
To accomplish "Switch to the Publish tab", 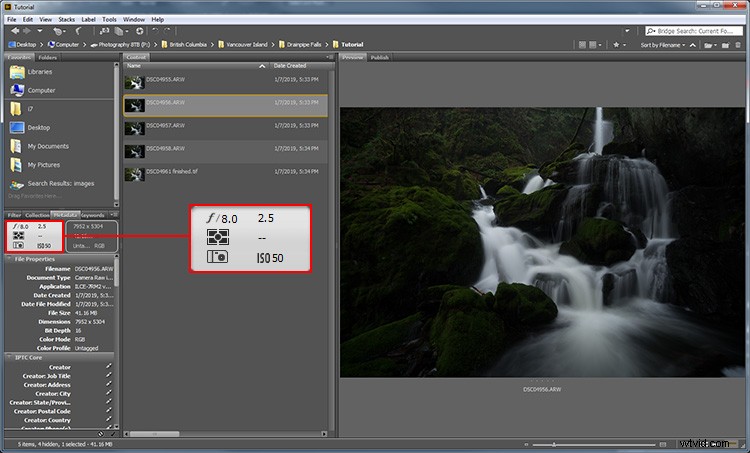I will (380, 57).
